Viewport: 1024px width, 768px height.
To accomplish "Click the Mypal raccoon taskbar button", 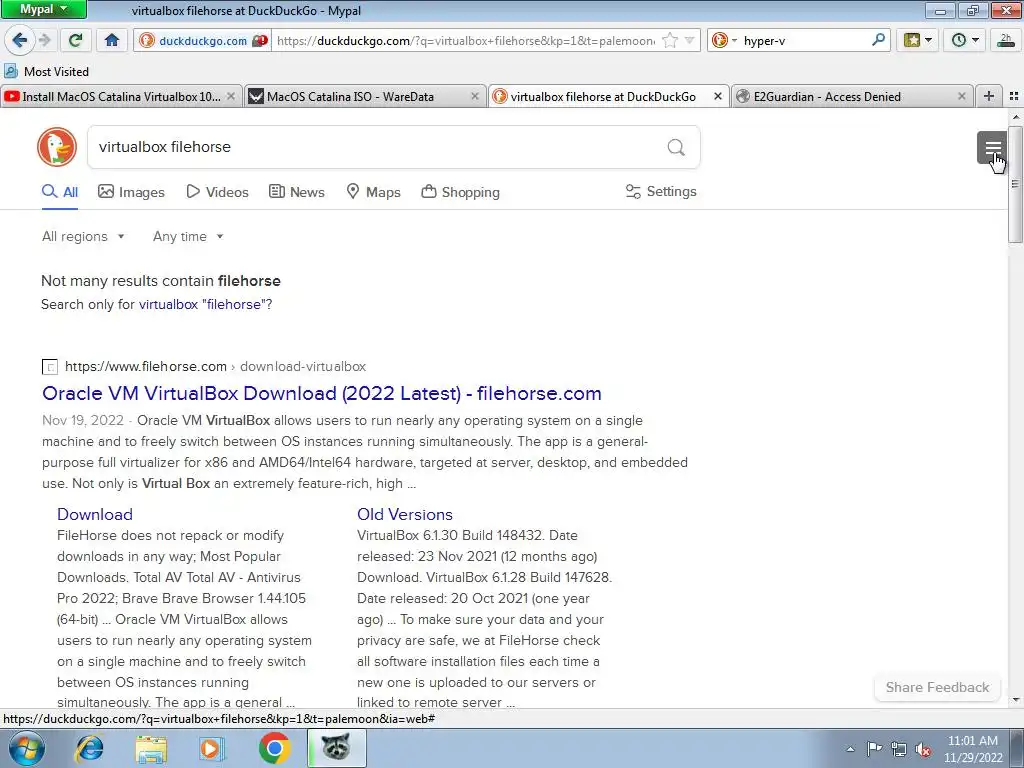I will pos(336,748).
